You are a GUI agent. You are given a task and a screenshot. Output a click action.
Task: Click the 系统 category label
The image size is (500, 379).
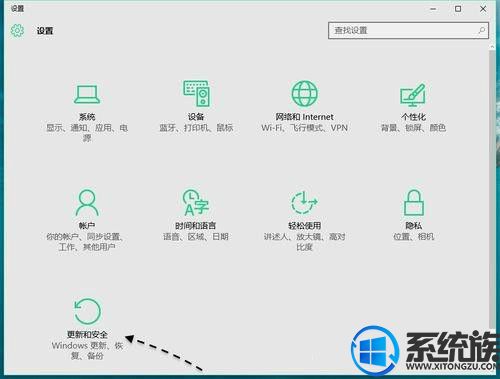tap(87, 117)
